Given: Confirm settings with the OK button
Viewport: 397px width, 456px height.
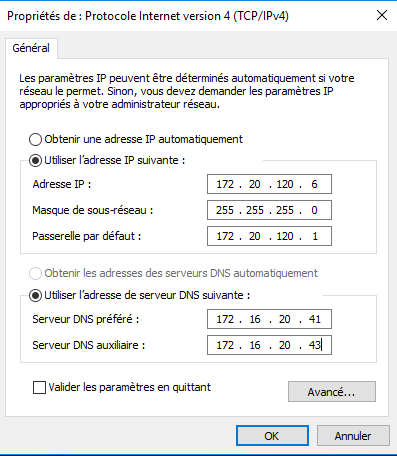Looking at the screenshot, I should click(272, 436).
